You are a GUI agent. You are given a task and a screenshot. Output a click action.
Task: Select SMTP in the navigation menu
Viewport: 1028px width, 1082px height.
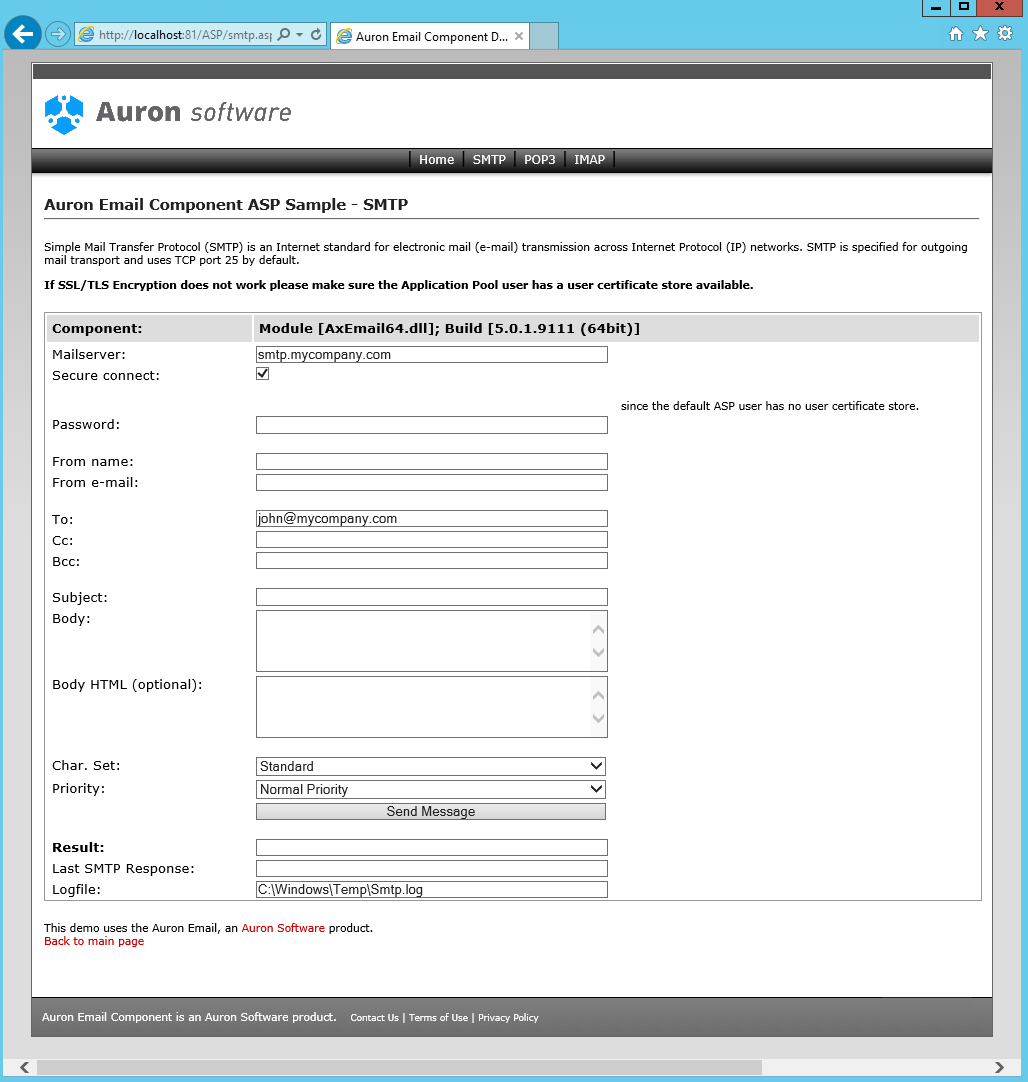489,160
